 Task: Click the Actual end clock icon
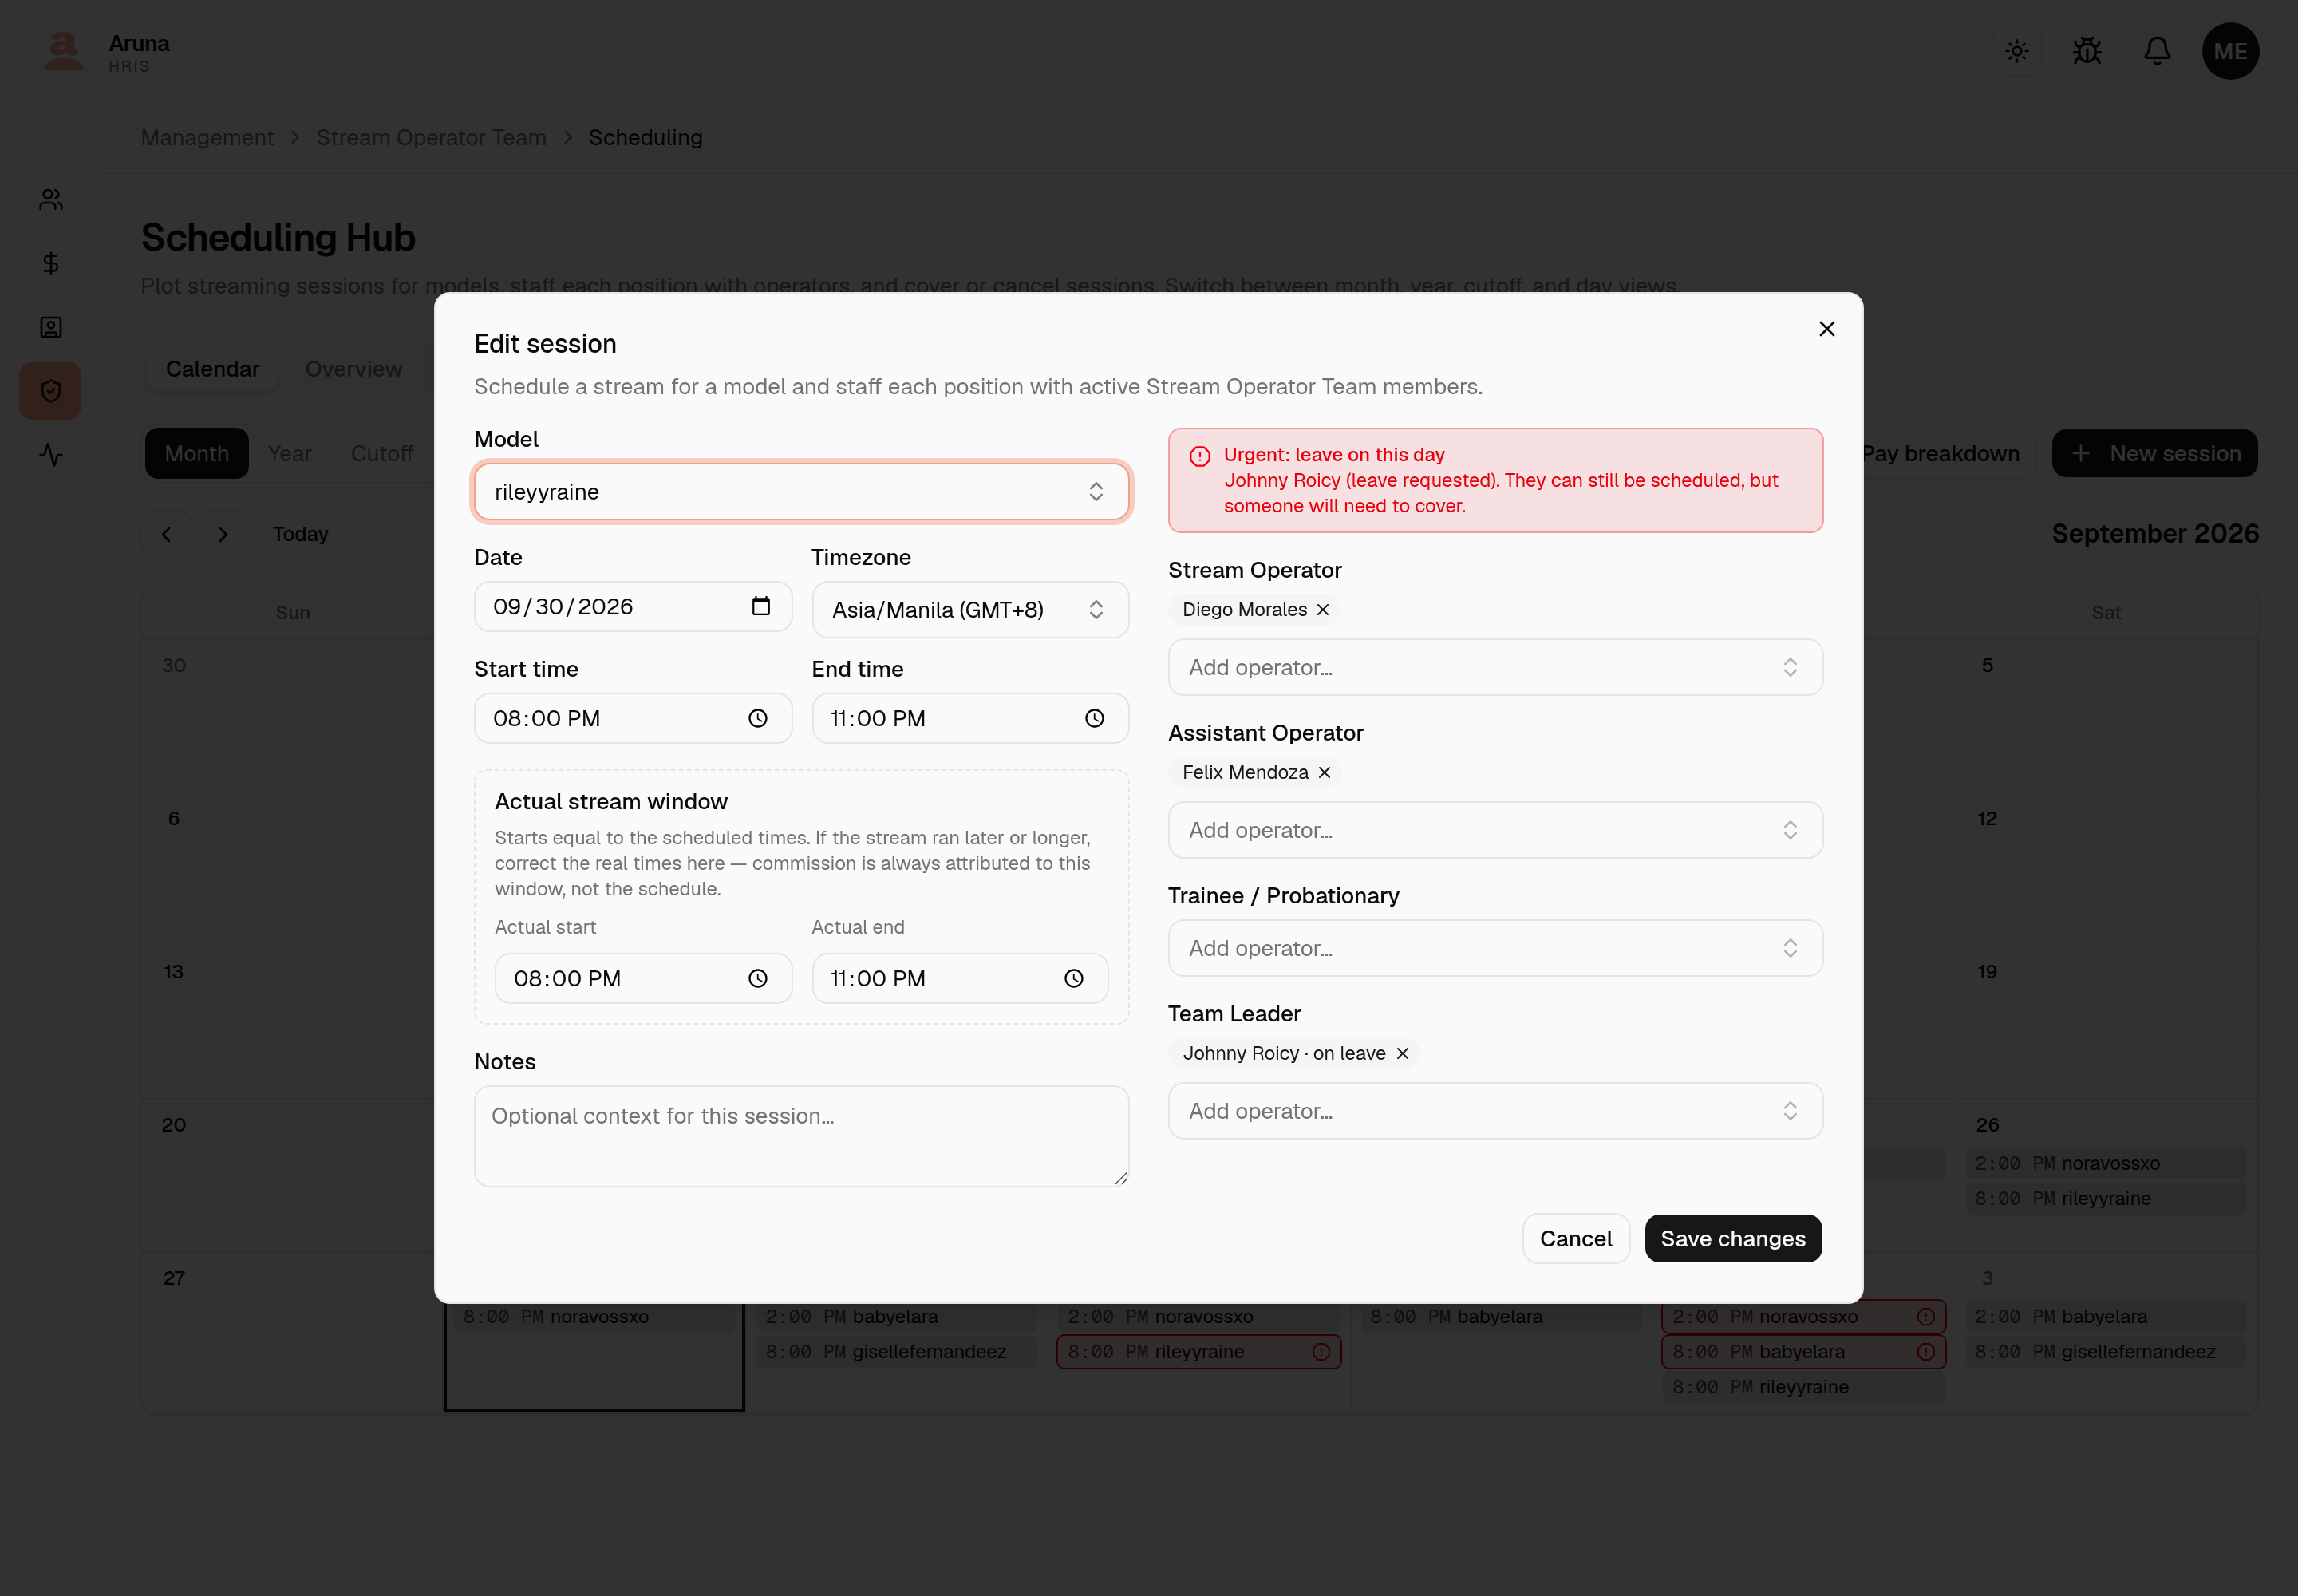1074,978
